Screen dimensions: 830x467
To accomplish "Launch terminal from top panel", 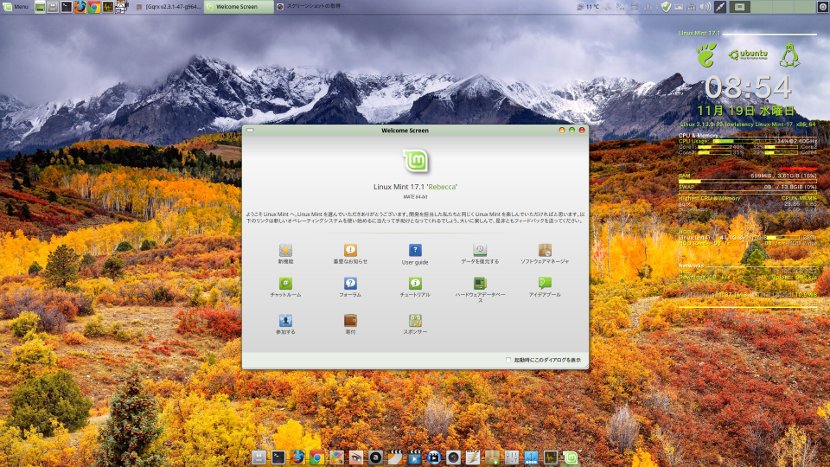I will point(66,7).
